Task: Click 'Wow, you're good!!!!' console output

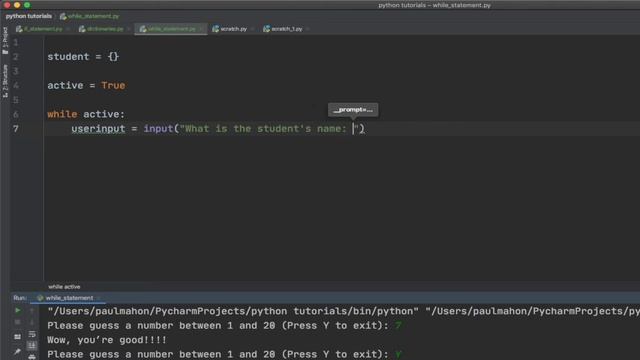Action: (107, 340)
